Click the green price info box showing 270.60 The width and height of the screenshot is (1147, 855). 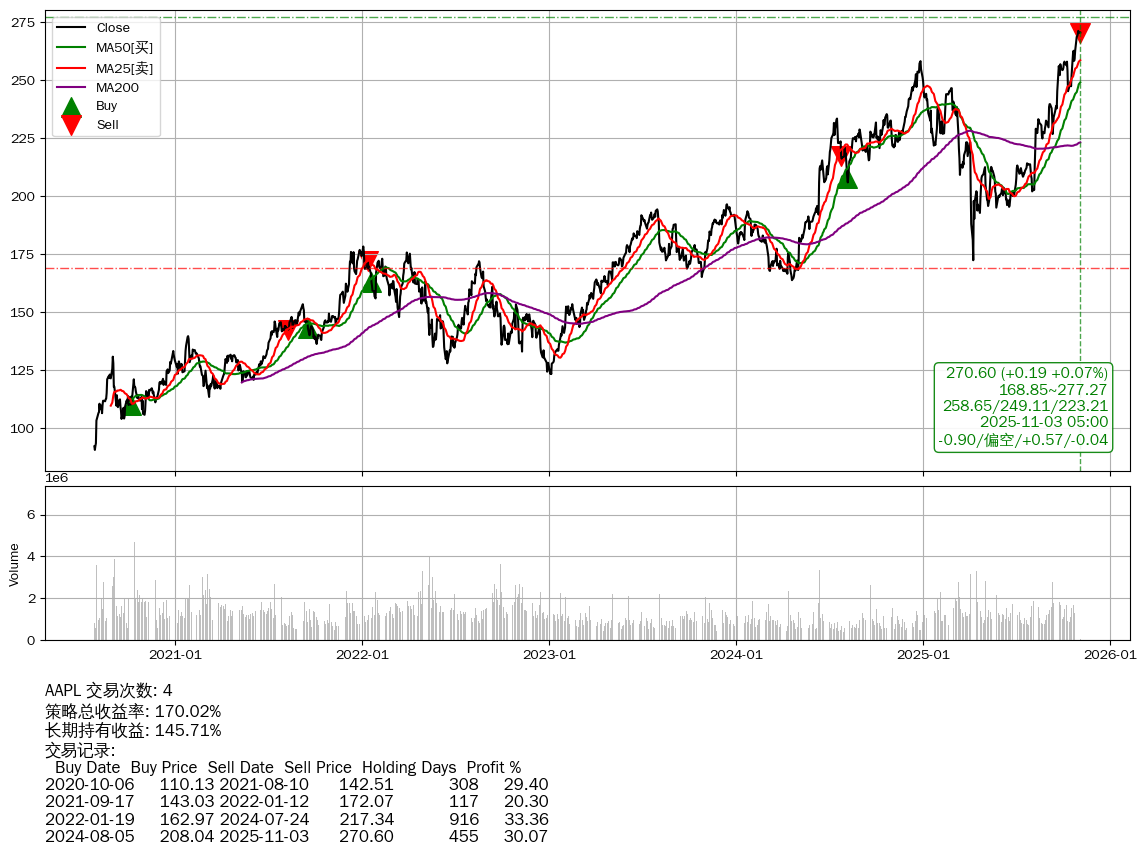(x=1024, y=406)
